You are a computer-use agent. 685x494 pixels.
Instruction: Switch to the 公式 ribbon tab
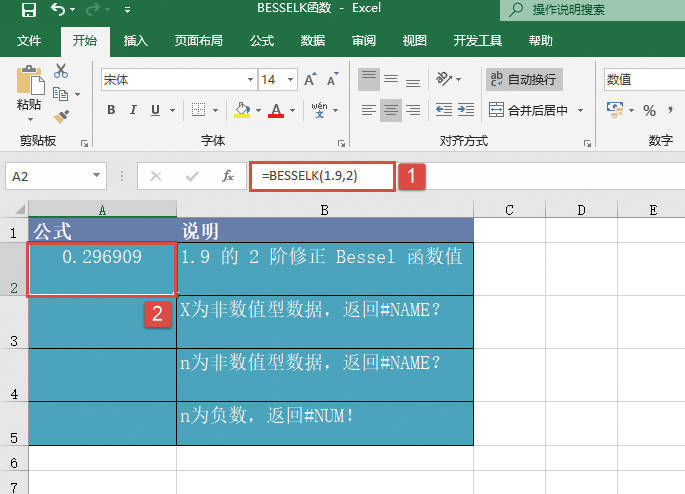click(x=262, y=41)
